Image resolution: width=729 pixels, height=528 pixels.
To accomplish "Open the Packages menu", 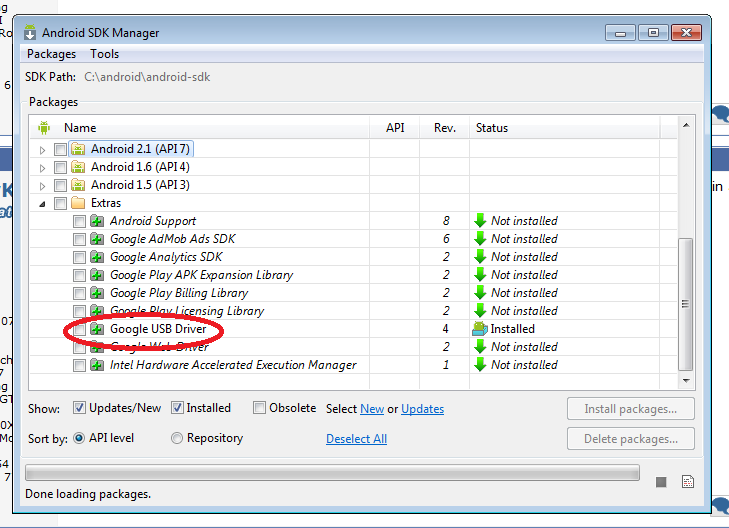I will pos(51,54).
